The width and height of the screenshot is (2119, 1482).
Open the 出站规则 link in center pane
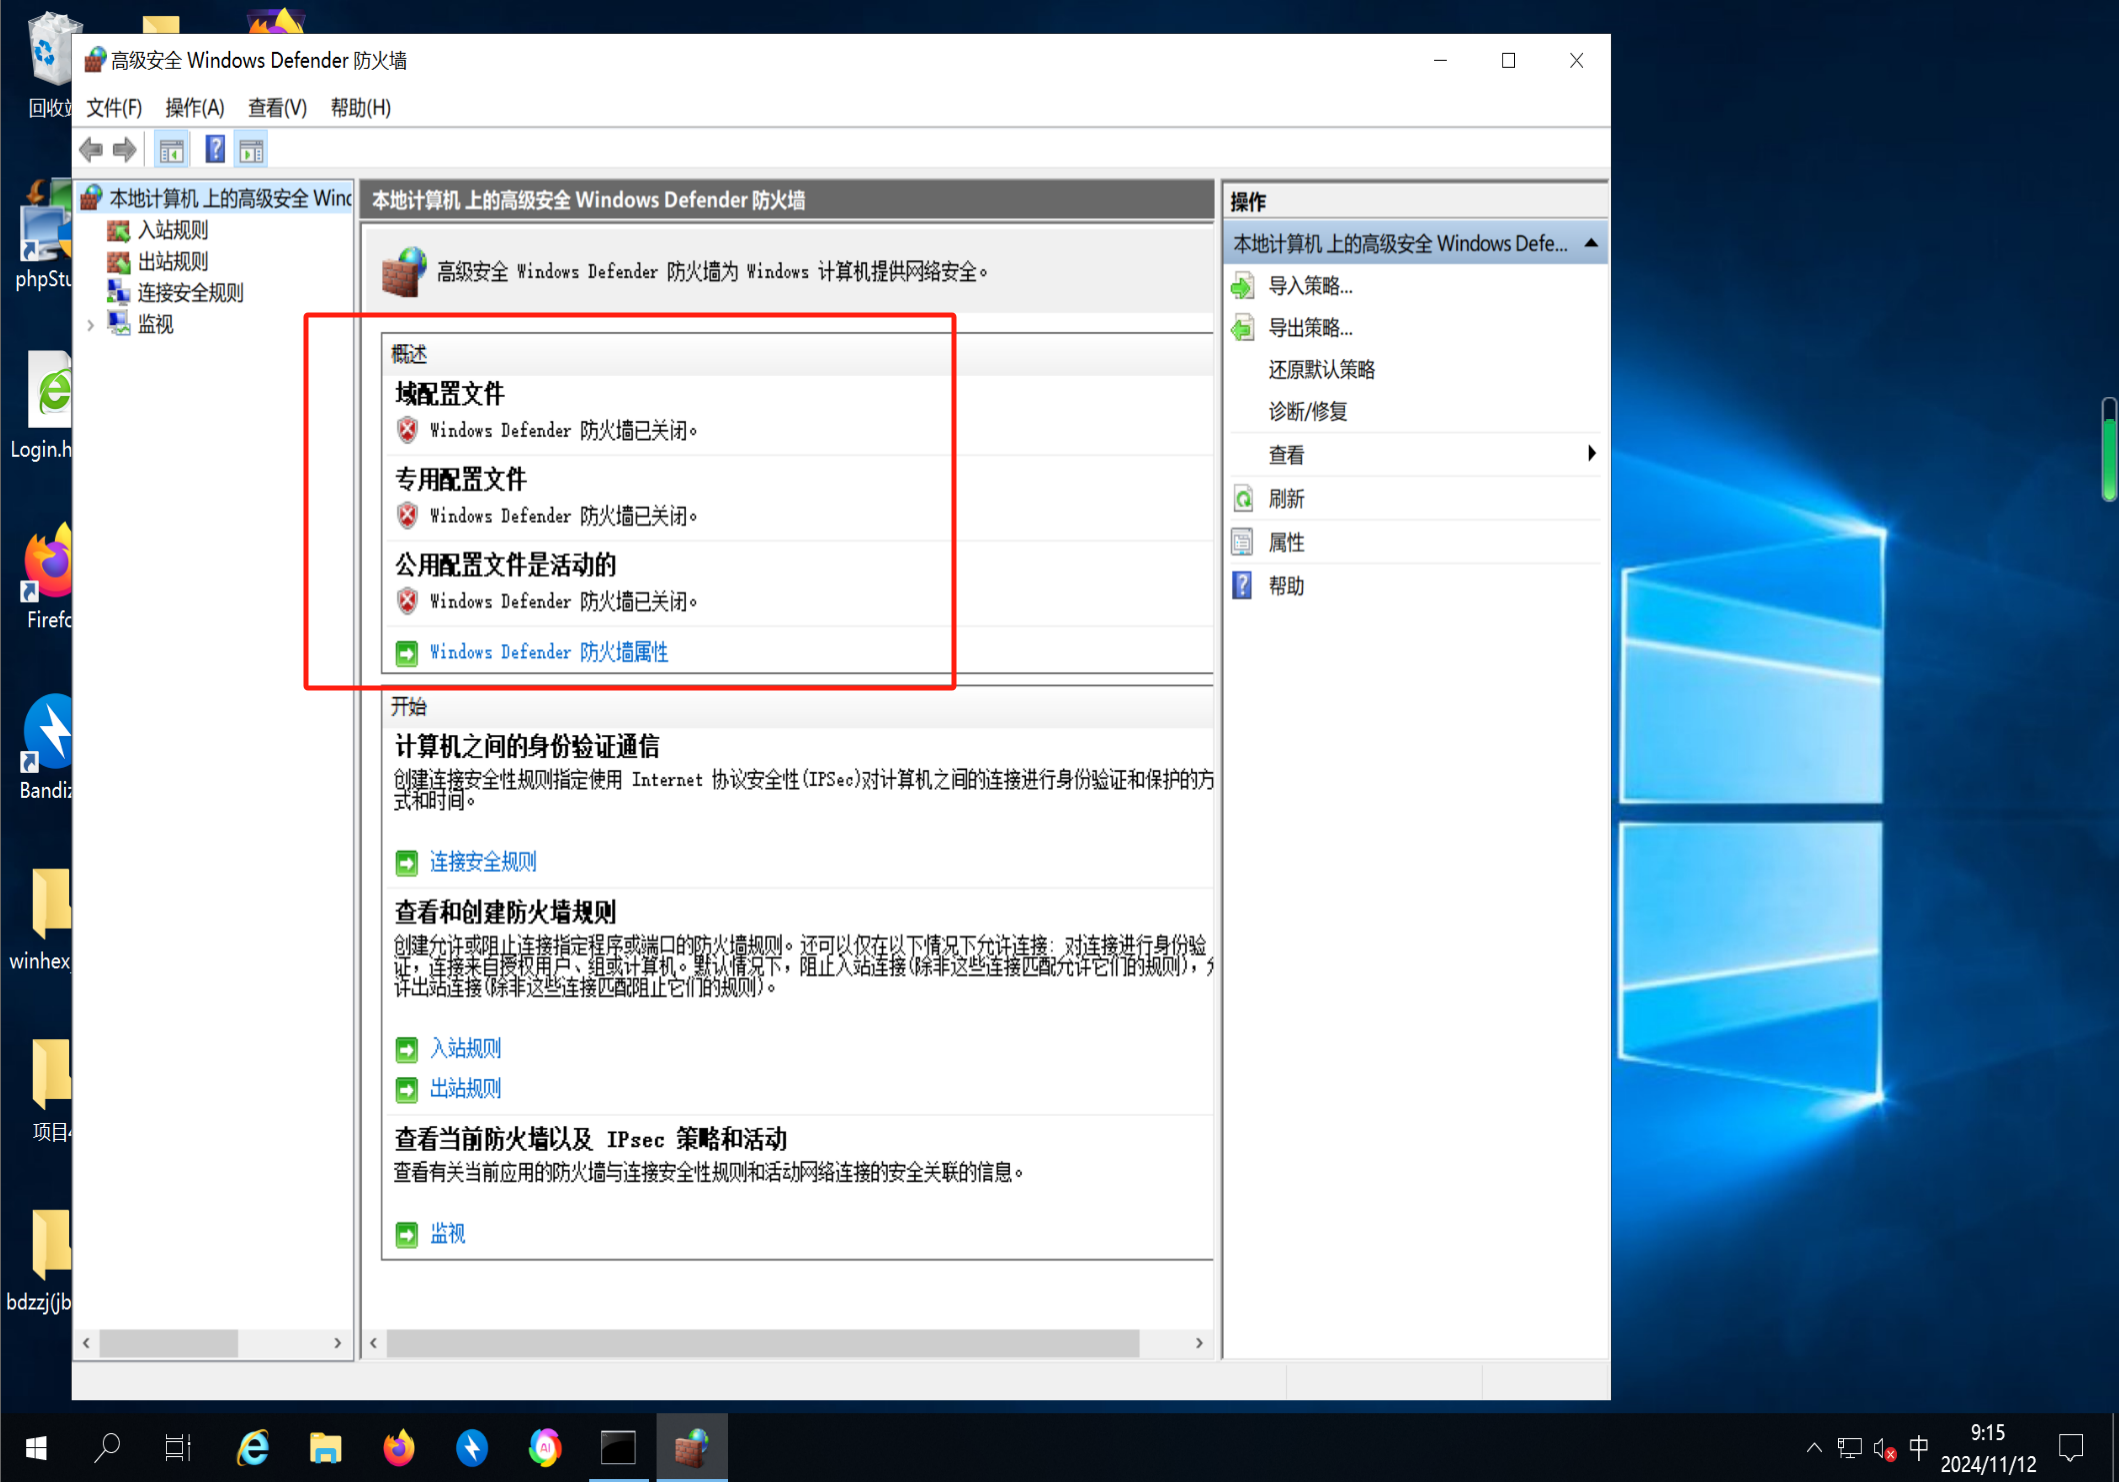[465, 1089]
